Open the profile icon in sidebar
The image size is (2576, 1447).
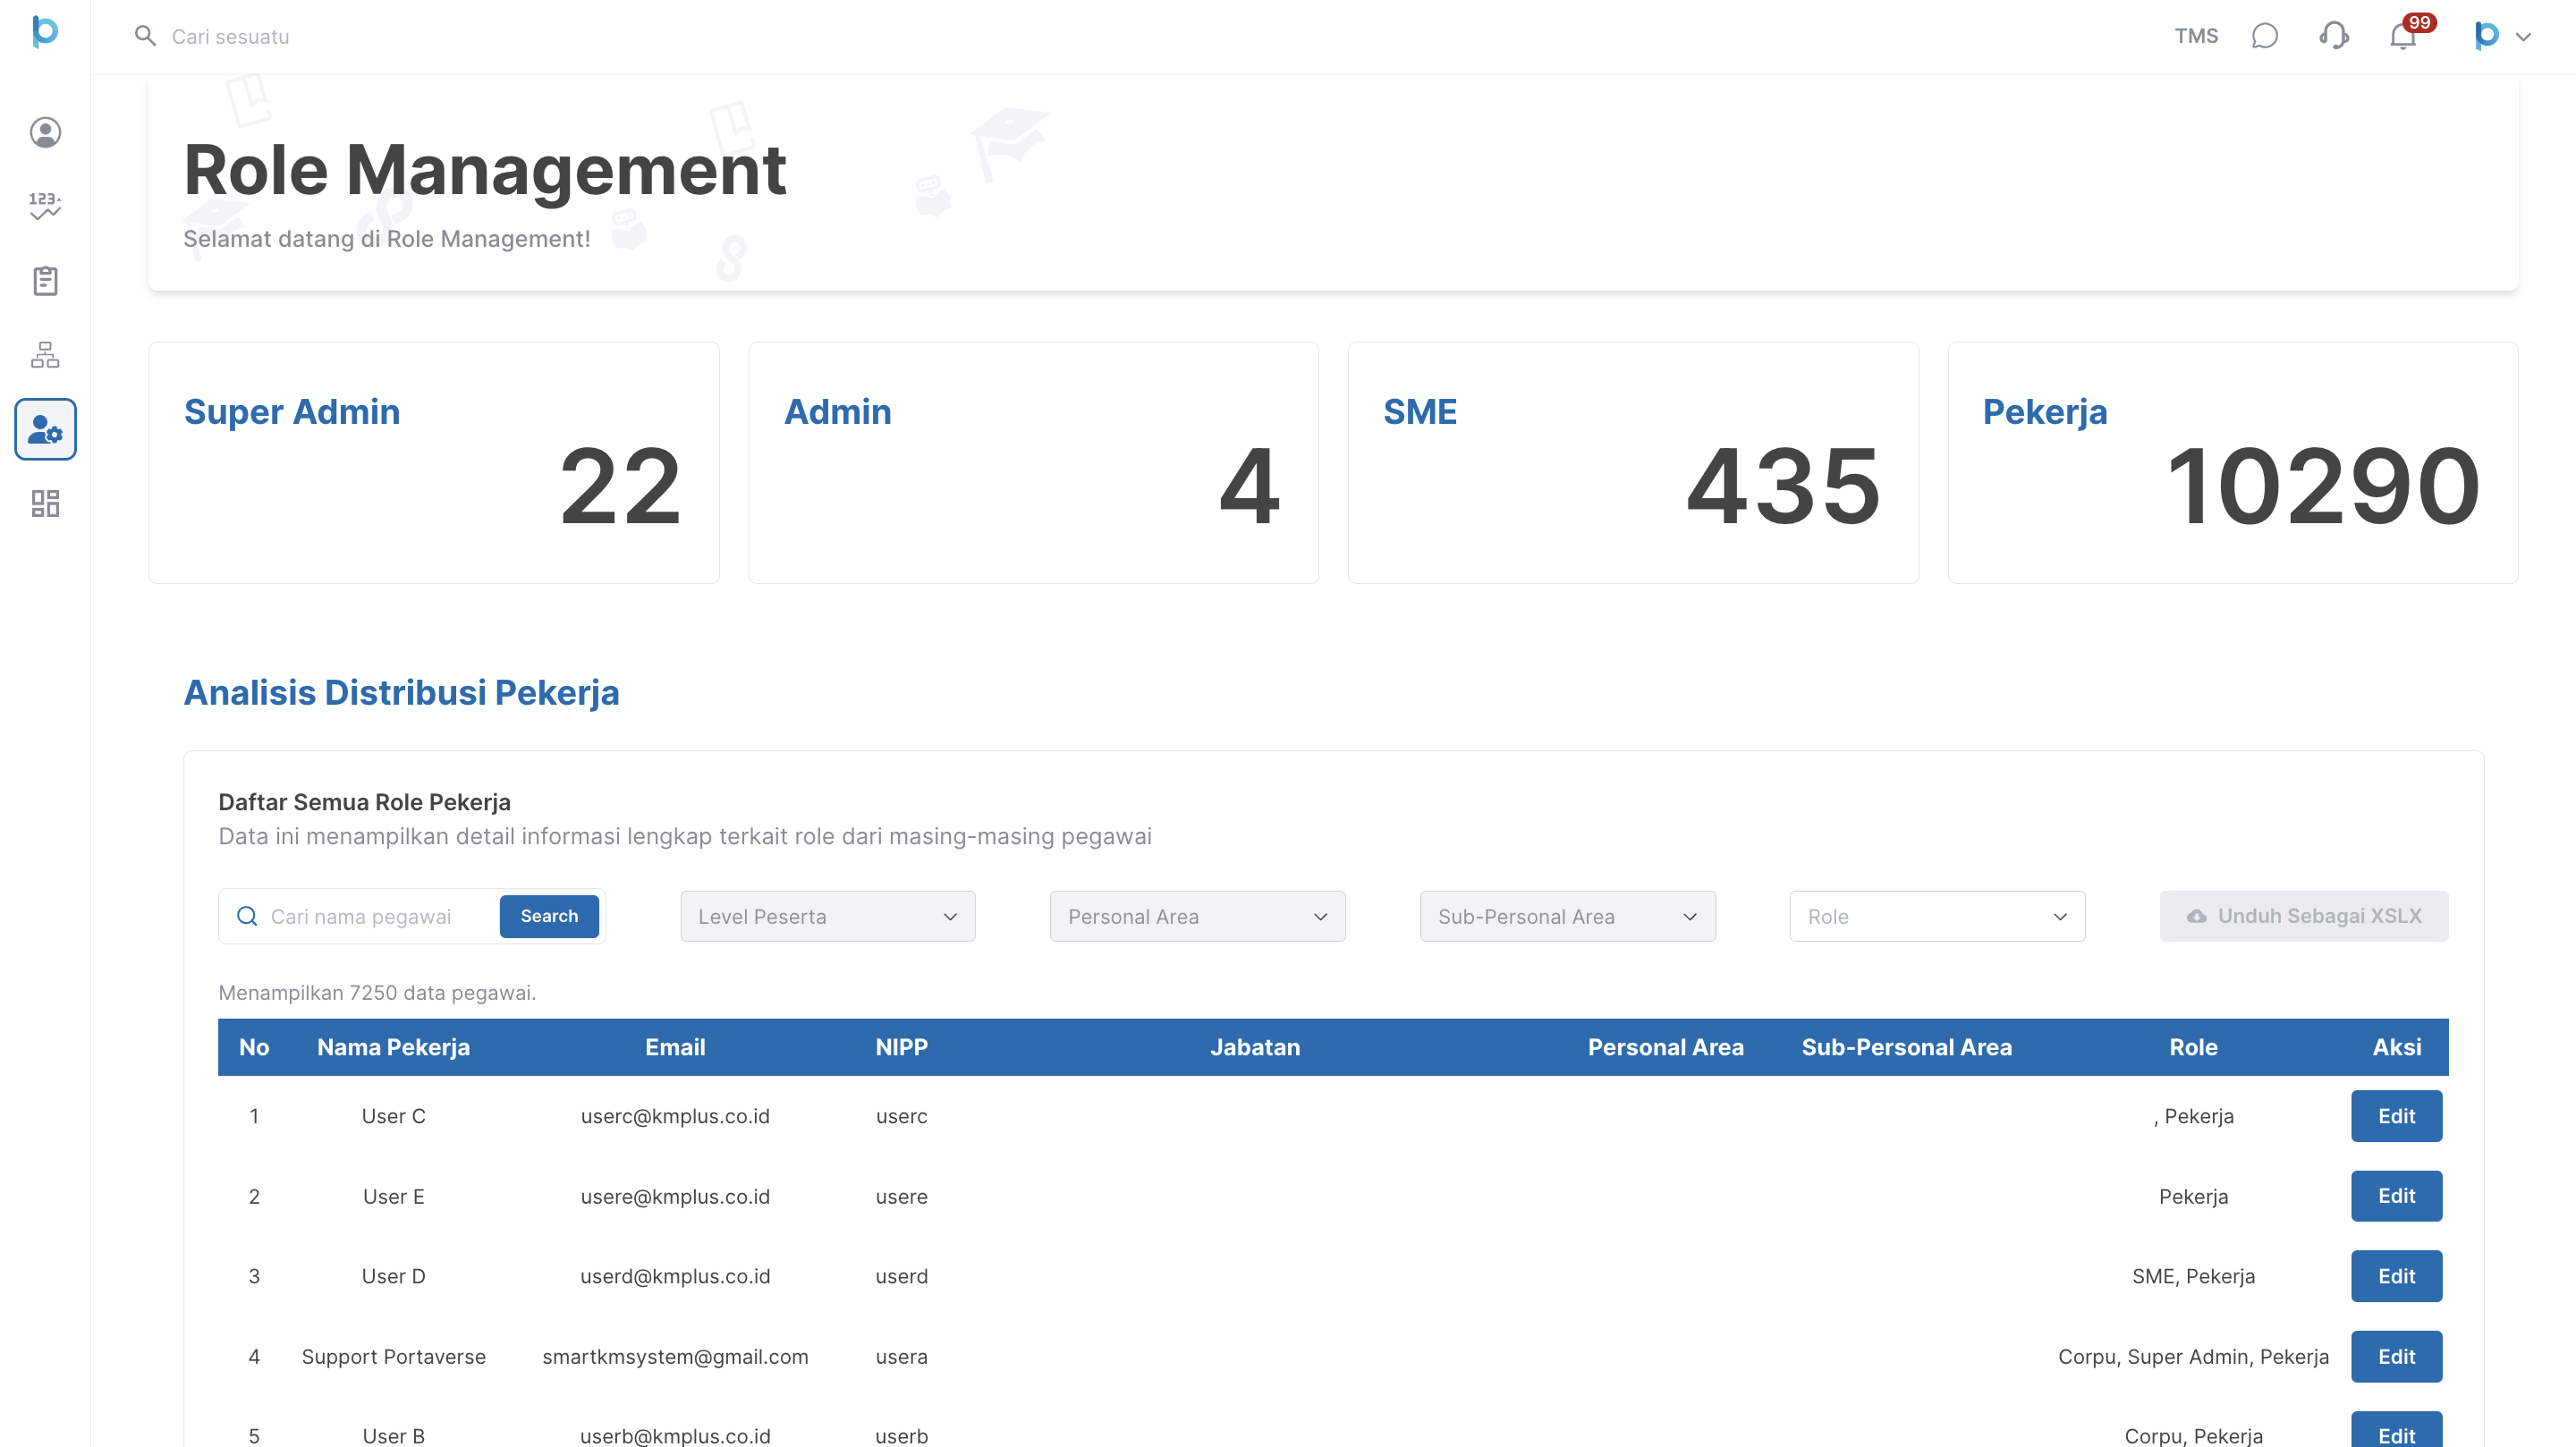[x=45, y=132]
